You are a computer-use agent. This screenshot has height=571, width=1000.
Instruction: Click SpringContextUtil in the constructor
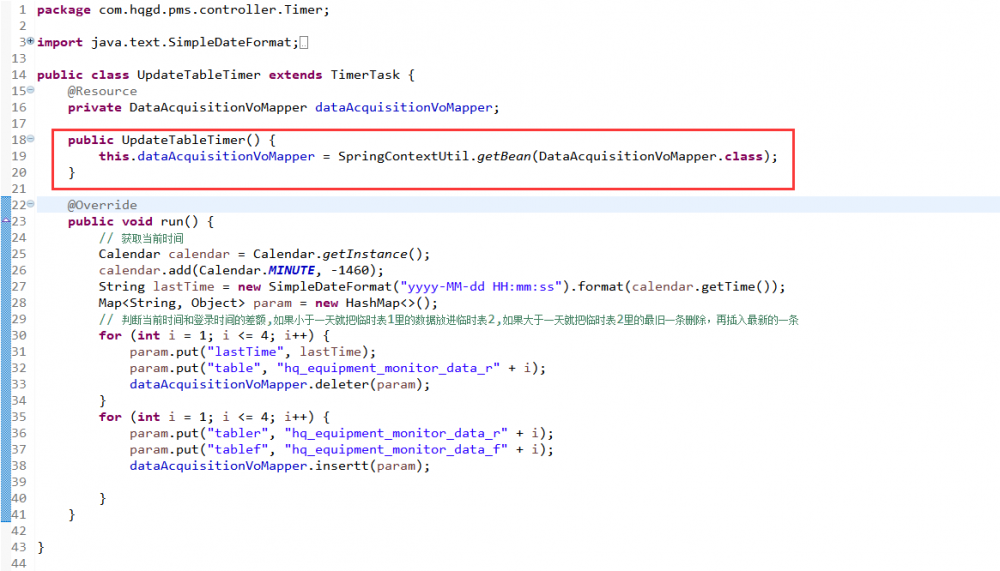[x=404, y=156]
